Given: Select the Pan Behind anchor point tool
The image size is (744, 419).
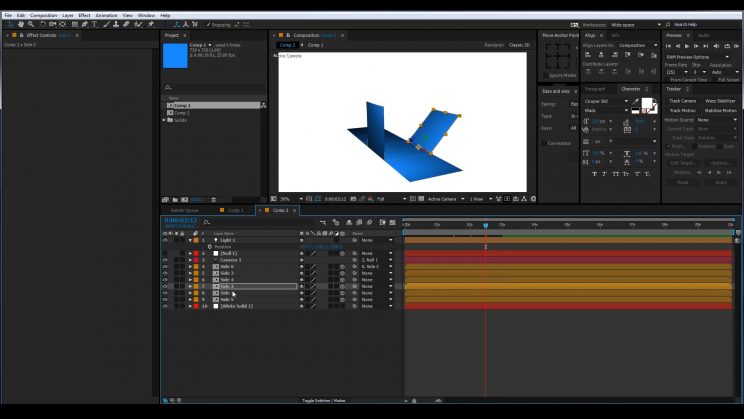Looking at the screenshot, I should click(63, 24).
